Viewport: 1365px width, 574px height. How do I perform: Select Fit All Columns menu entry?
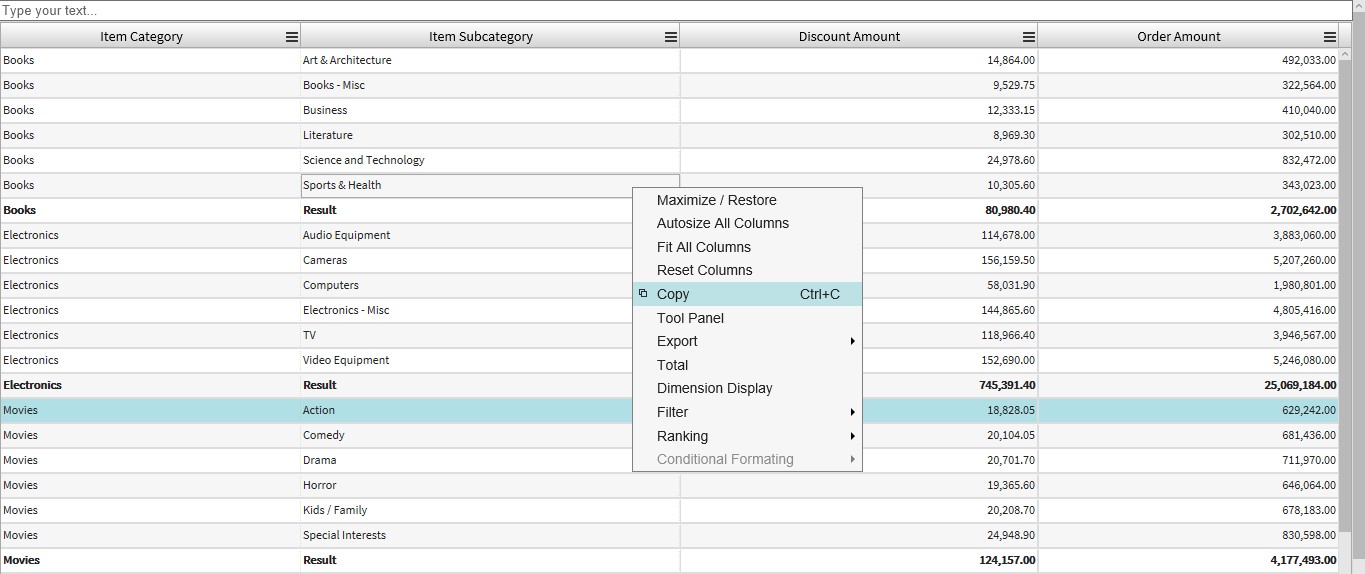(x=703, y=247)
